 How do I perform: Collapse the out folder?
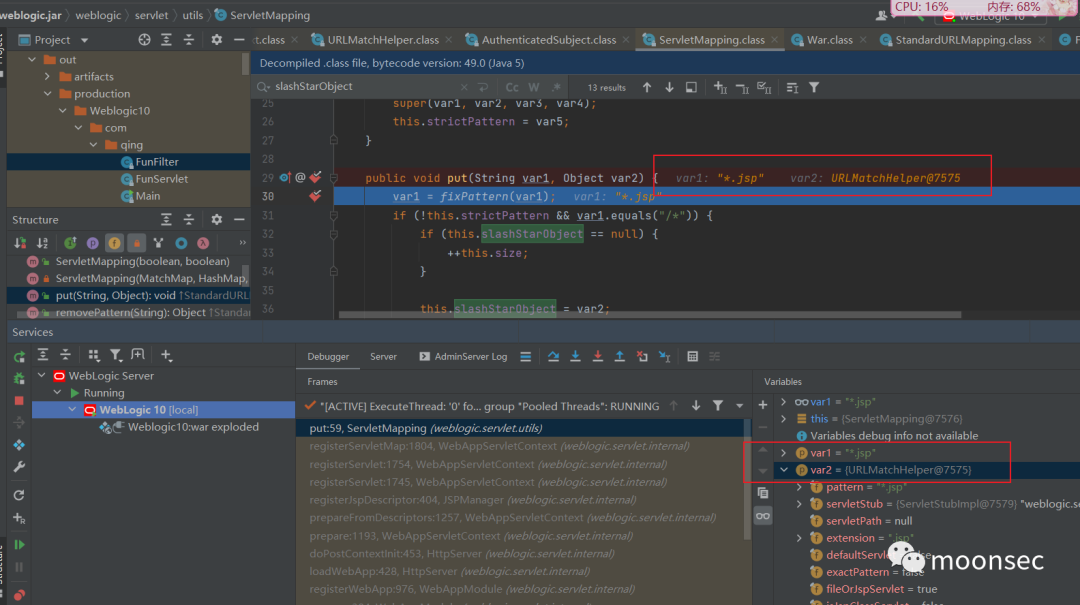[x=32, y=59]
